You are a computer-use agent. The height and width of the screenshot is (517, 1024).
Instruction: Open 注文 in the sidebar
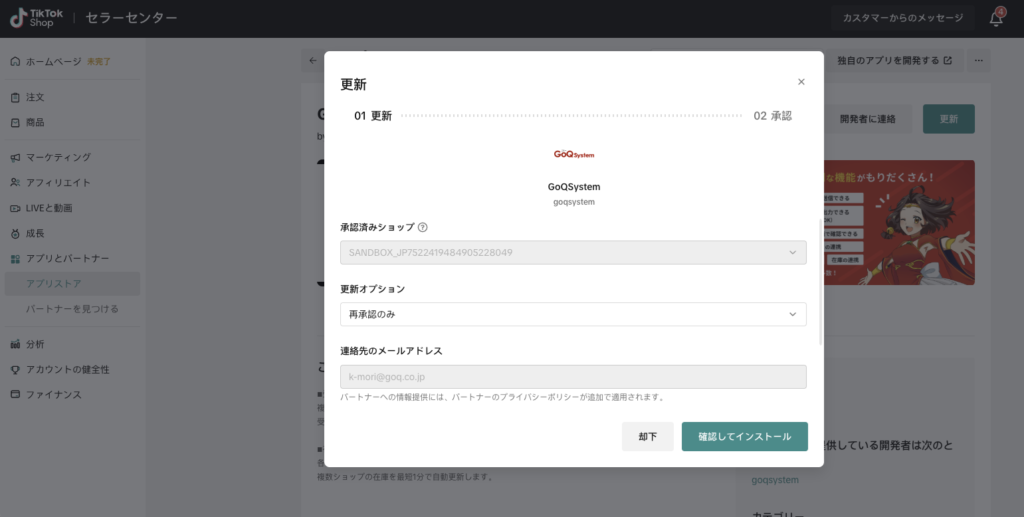35,97
